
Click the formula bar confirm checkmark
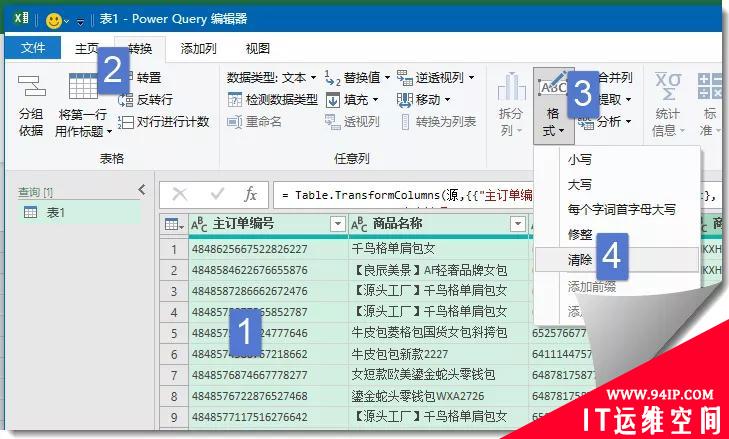tap(217, 194)
